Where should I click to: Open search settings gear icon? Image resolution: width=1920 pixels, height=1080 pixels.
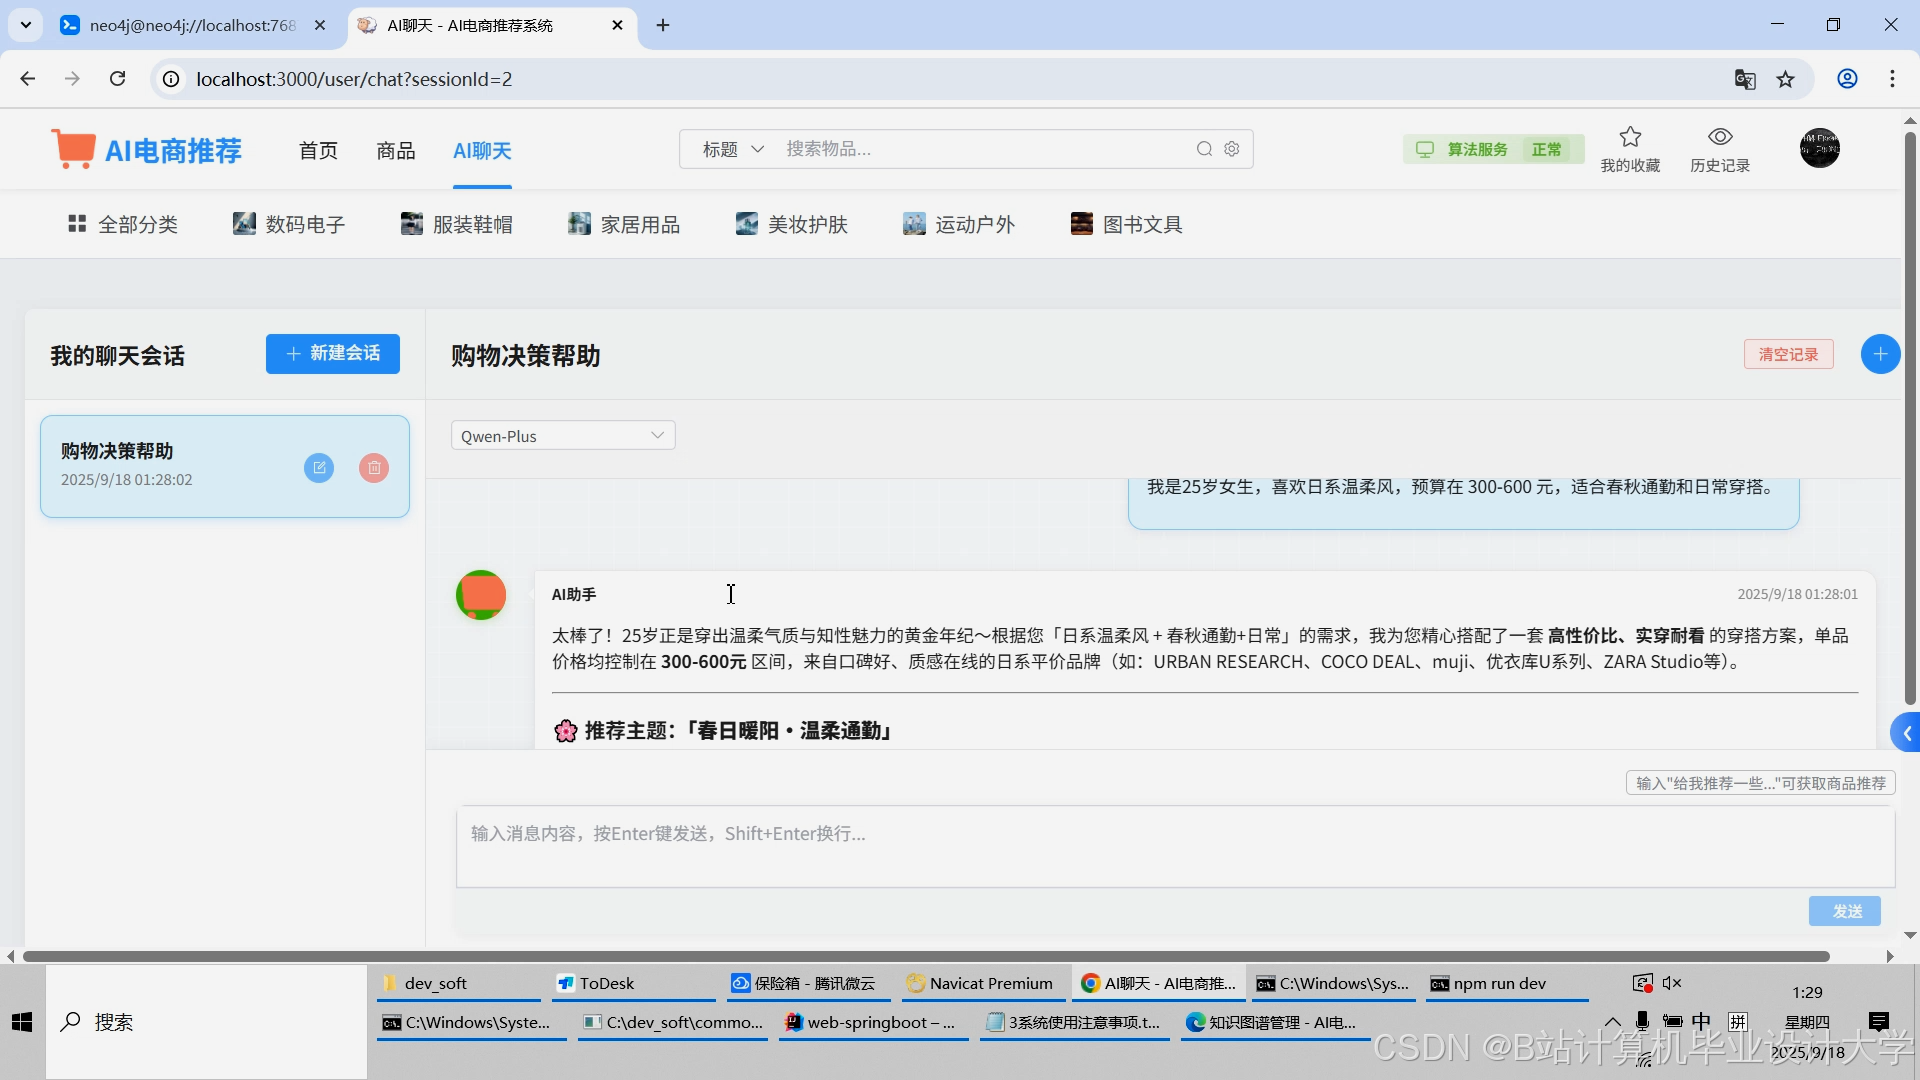[1232, 149]
